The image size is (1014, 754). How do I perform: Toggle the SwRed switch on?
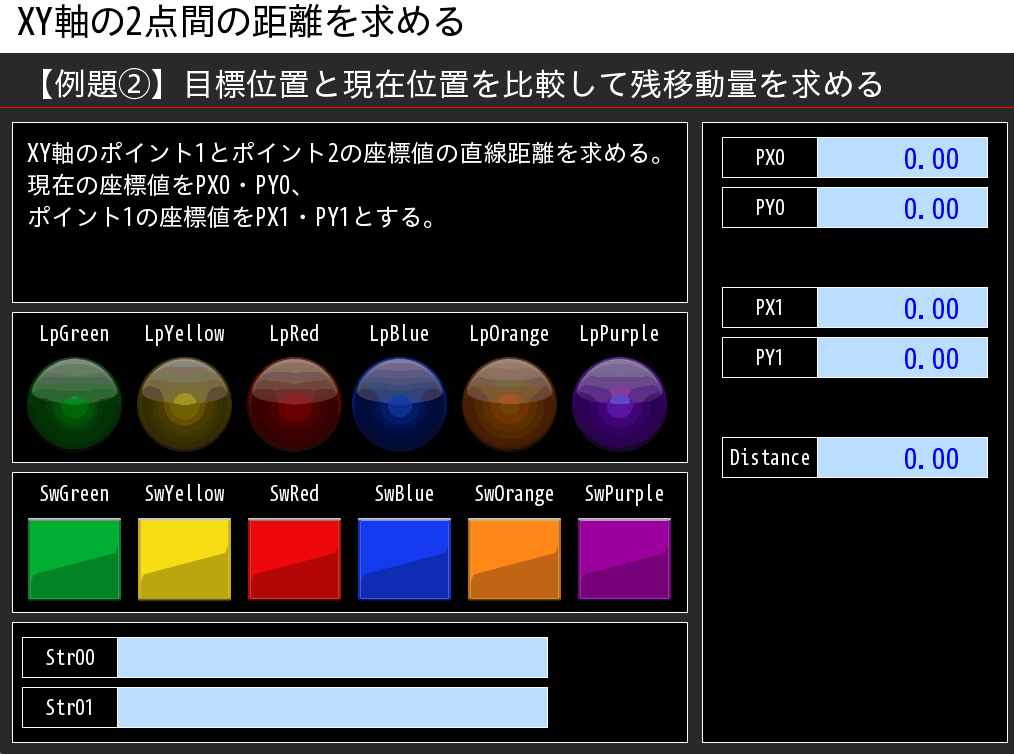click(295, 560)
